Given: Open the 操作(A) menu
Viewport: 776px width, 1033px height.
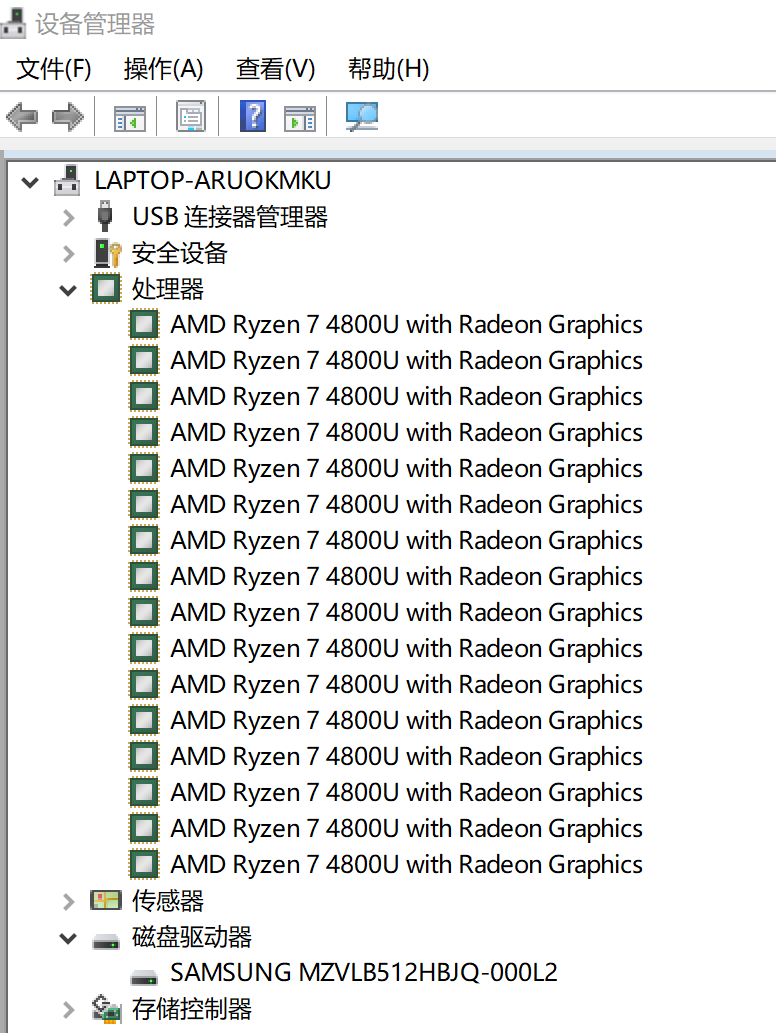Looking at the screenshot, I should click(163, 69).
